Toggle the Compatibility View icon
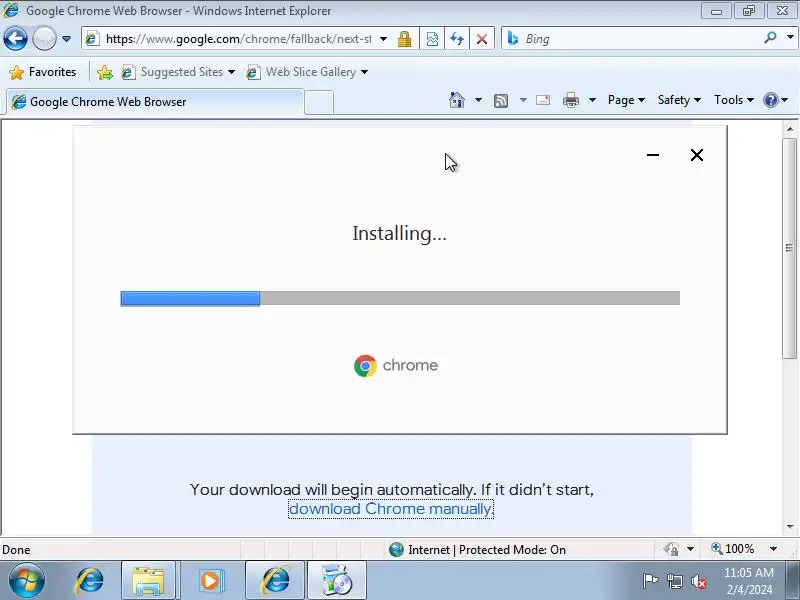 point(432,39)
